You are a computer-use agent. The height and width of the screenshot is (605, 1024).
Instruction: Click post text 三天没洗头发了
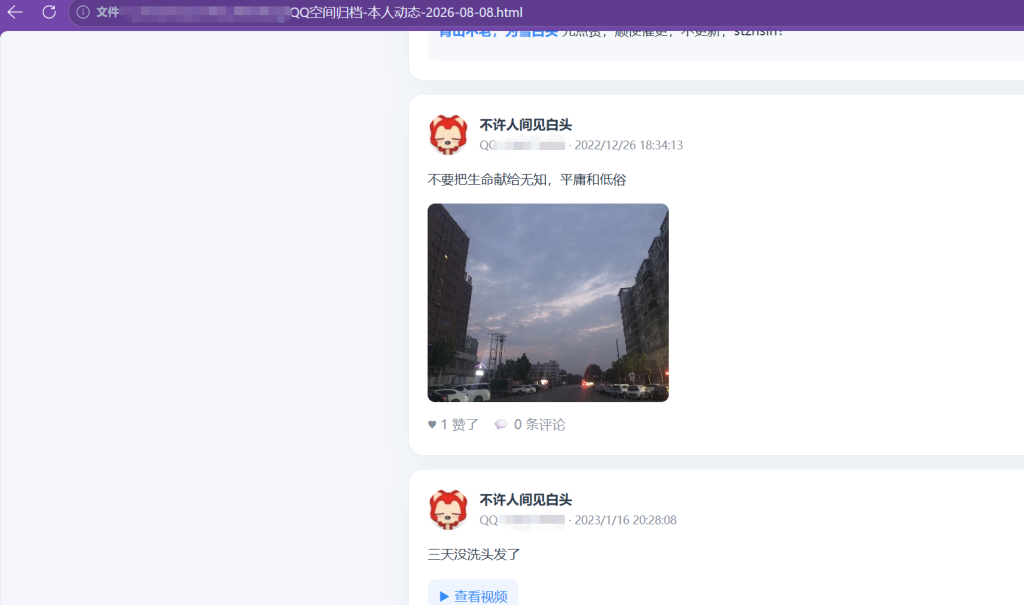coord(474,555)
